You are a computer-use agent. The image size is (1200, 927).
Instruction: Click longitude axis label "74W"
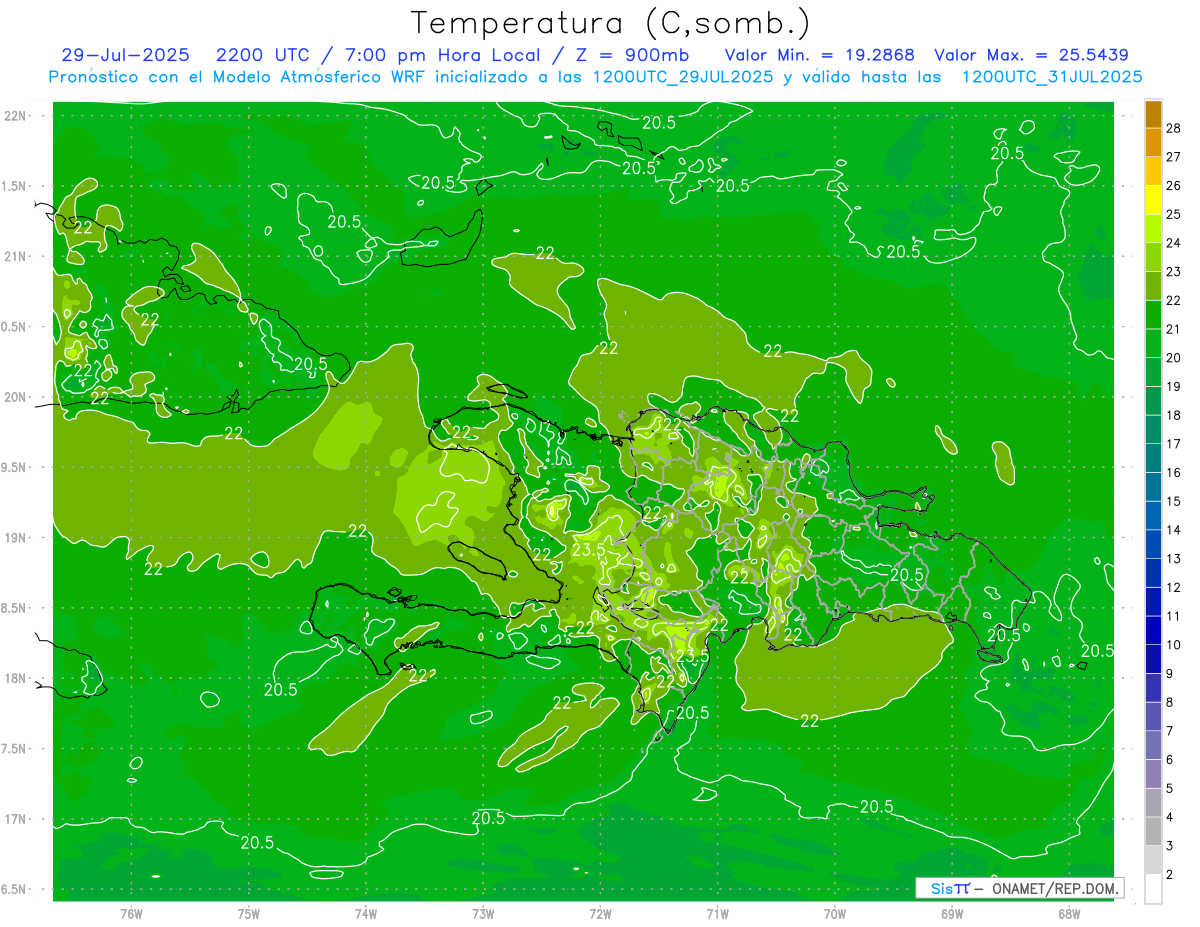pos(366,914)
